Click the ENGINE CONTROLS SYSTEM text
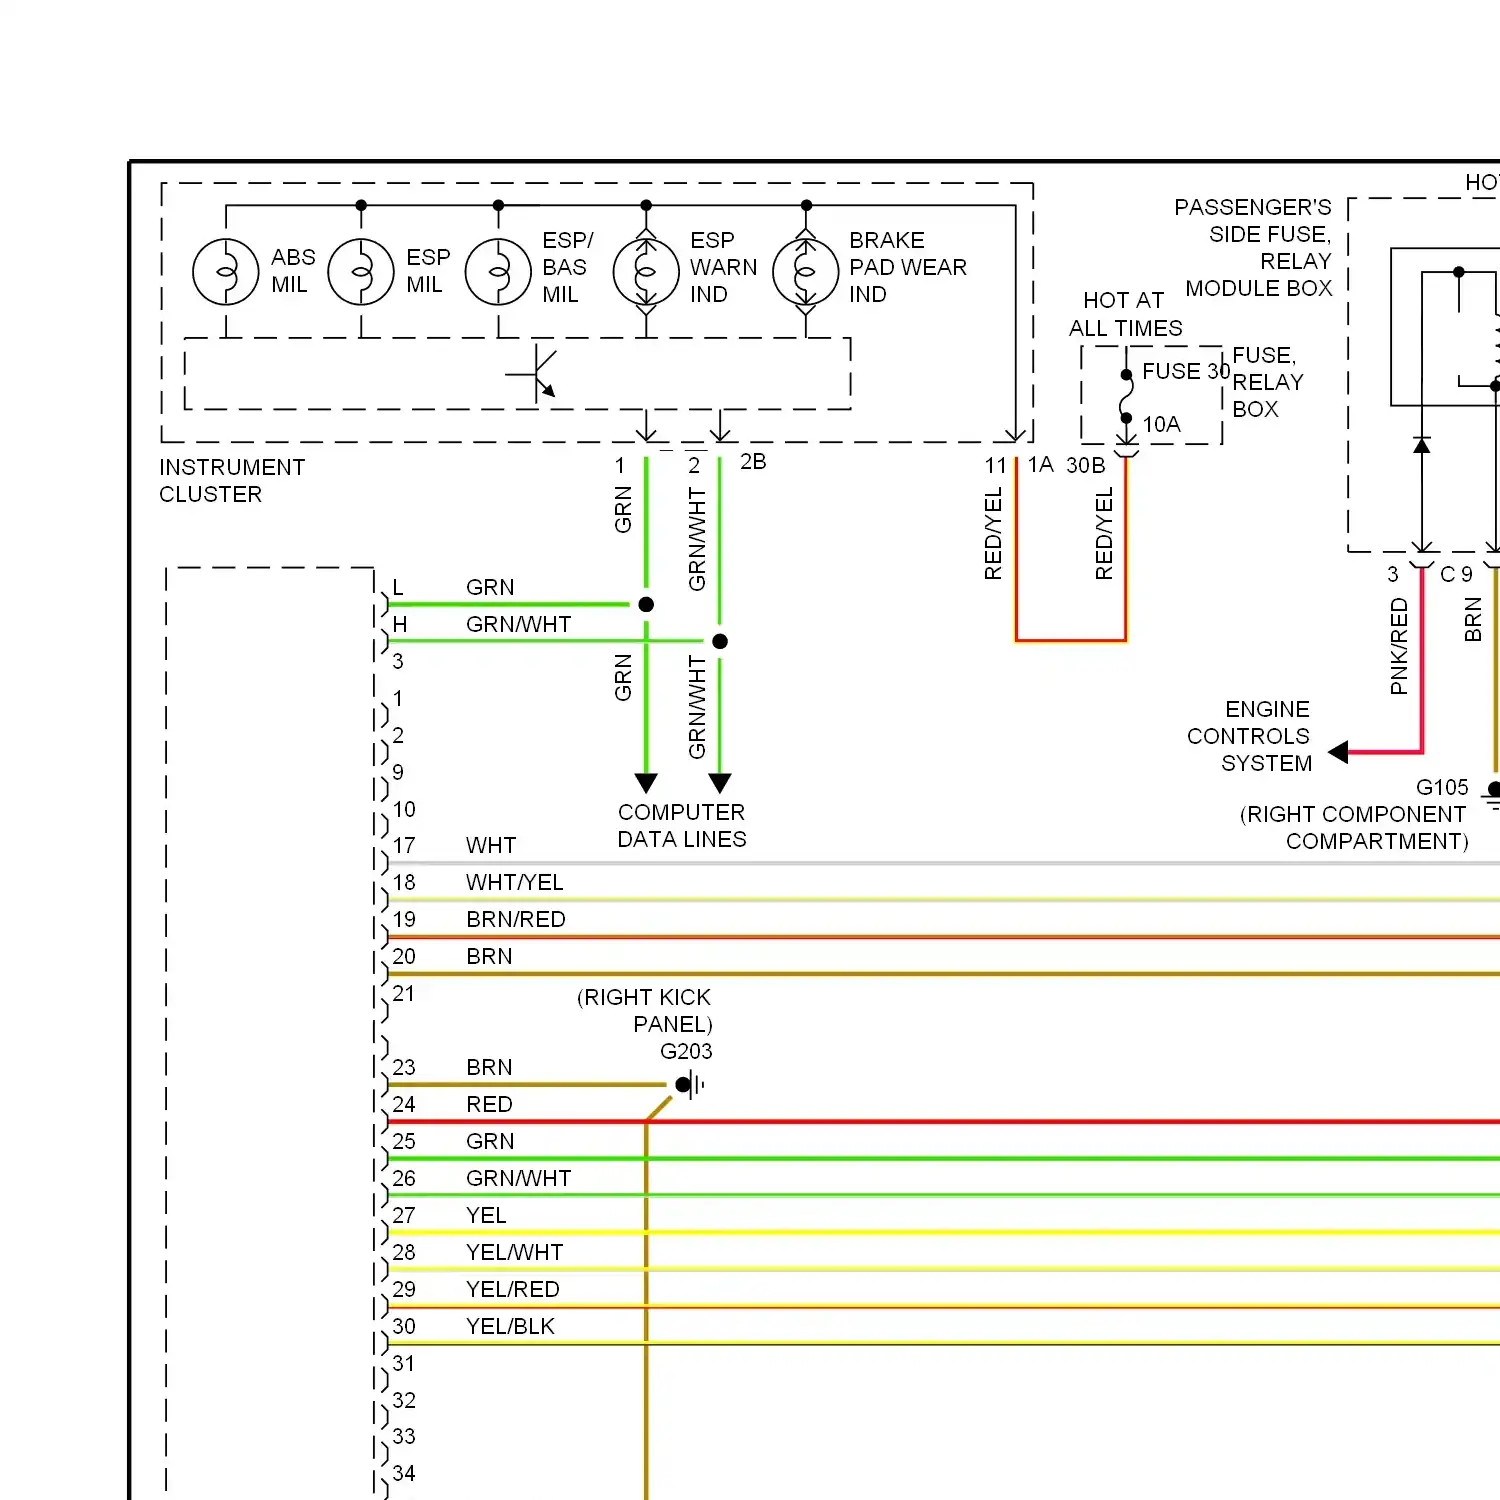1500x1500 pixels. click(x=1249, y=736)
